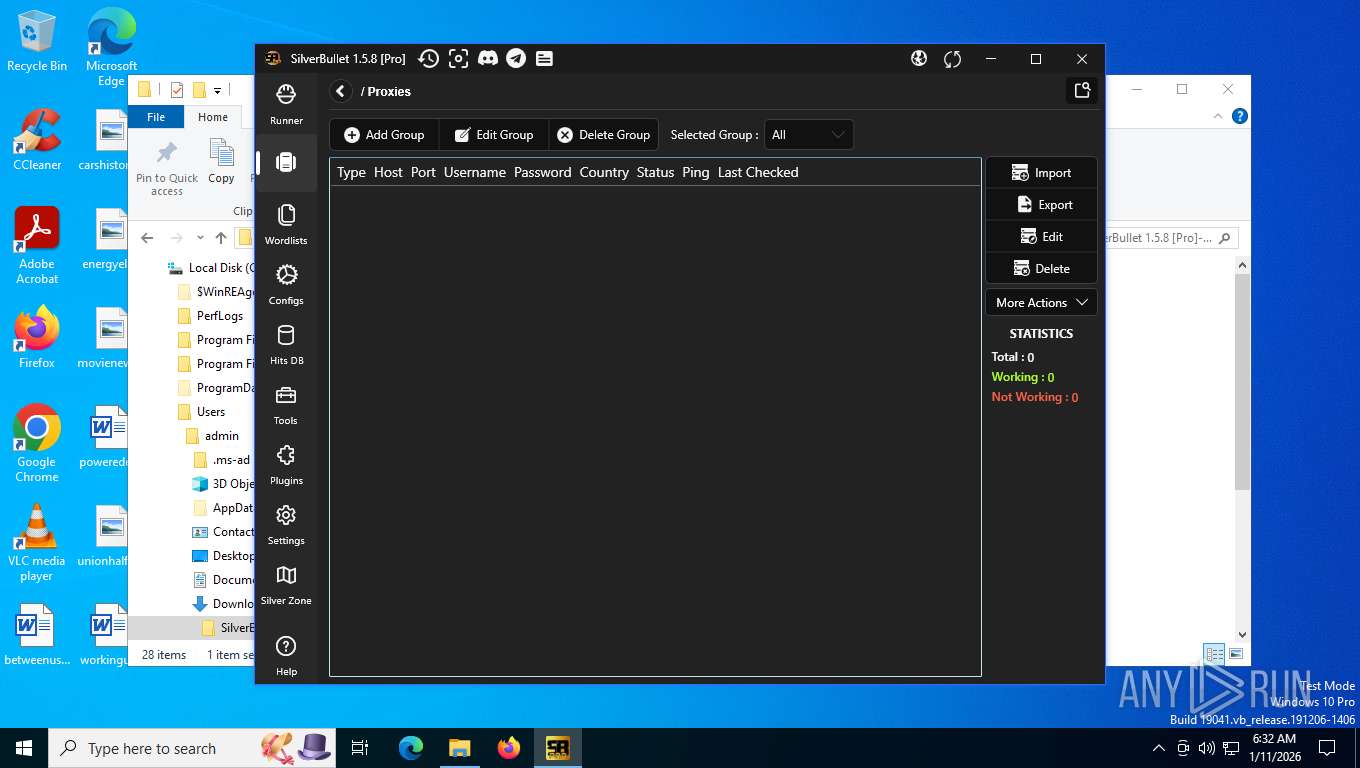Open the Explorer help question mark
The width and height of the screenshot is (1360, 768).
click(x=1240, y=117)
